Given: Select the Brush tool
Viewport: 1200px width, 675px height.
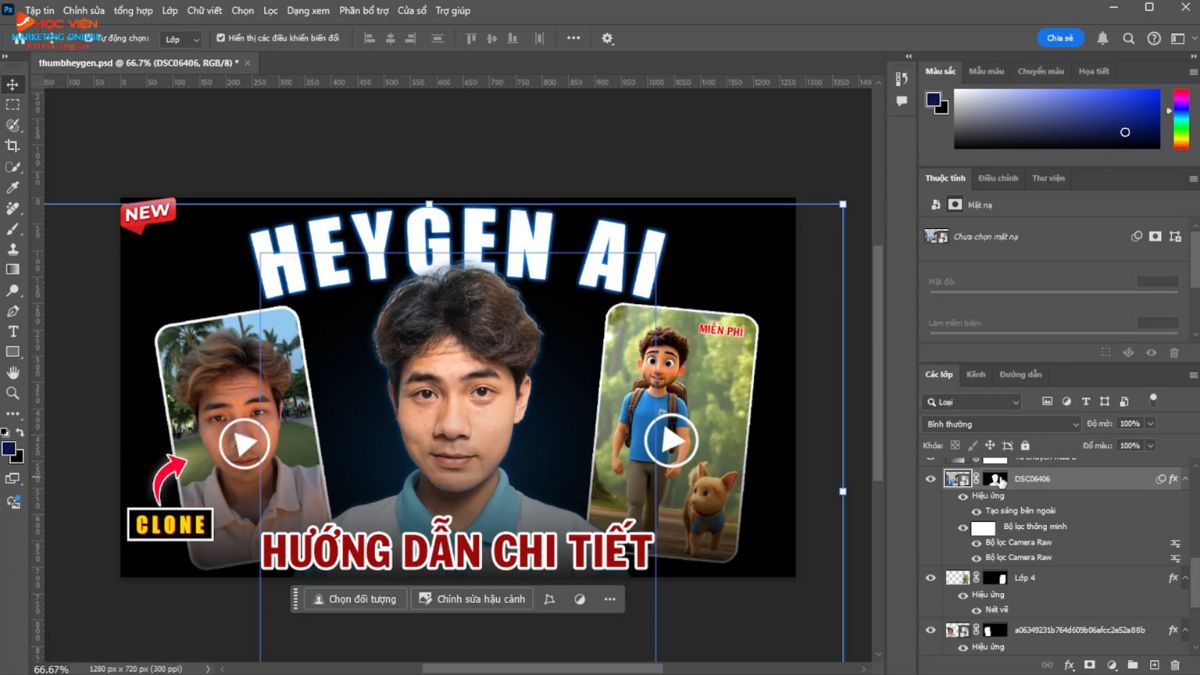Looking at the screenshot, I should 13,228.
